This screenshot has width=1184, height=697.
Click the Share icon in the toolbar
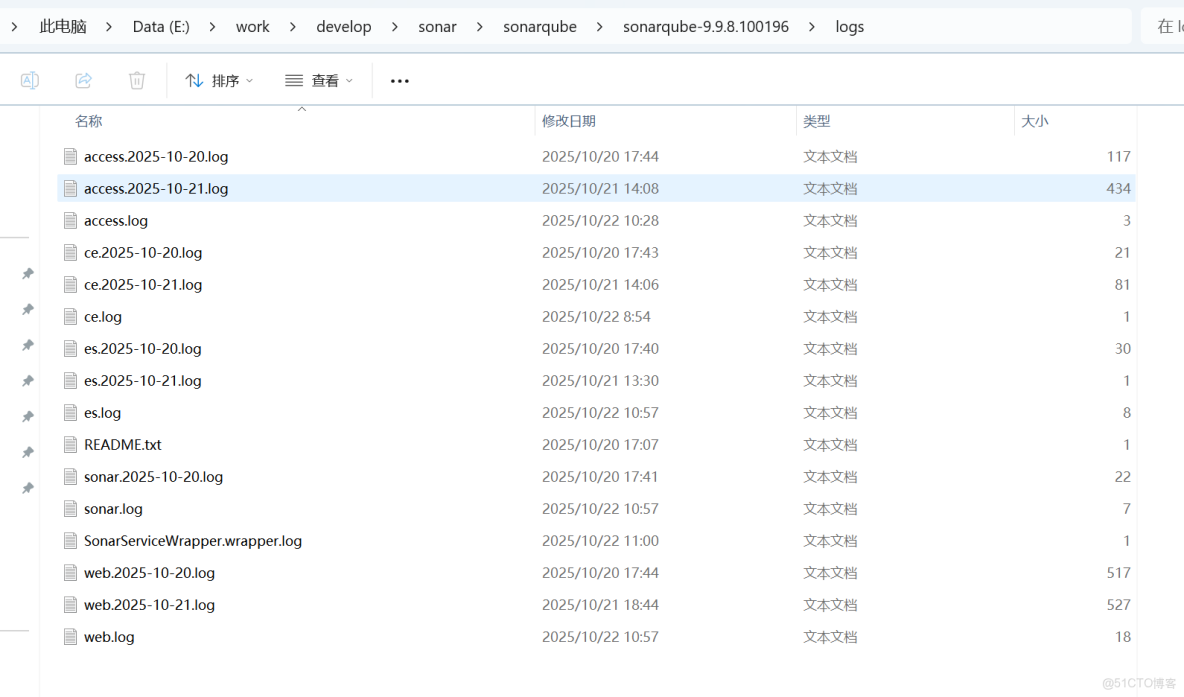(x=83, y=80)
